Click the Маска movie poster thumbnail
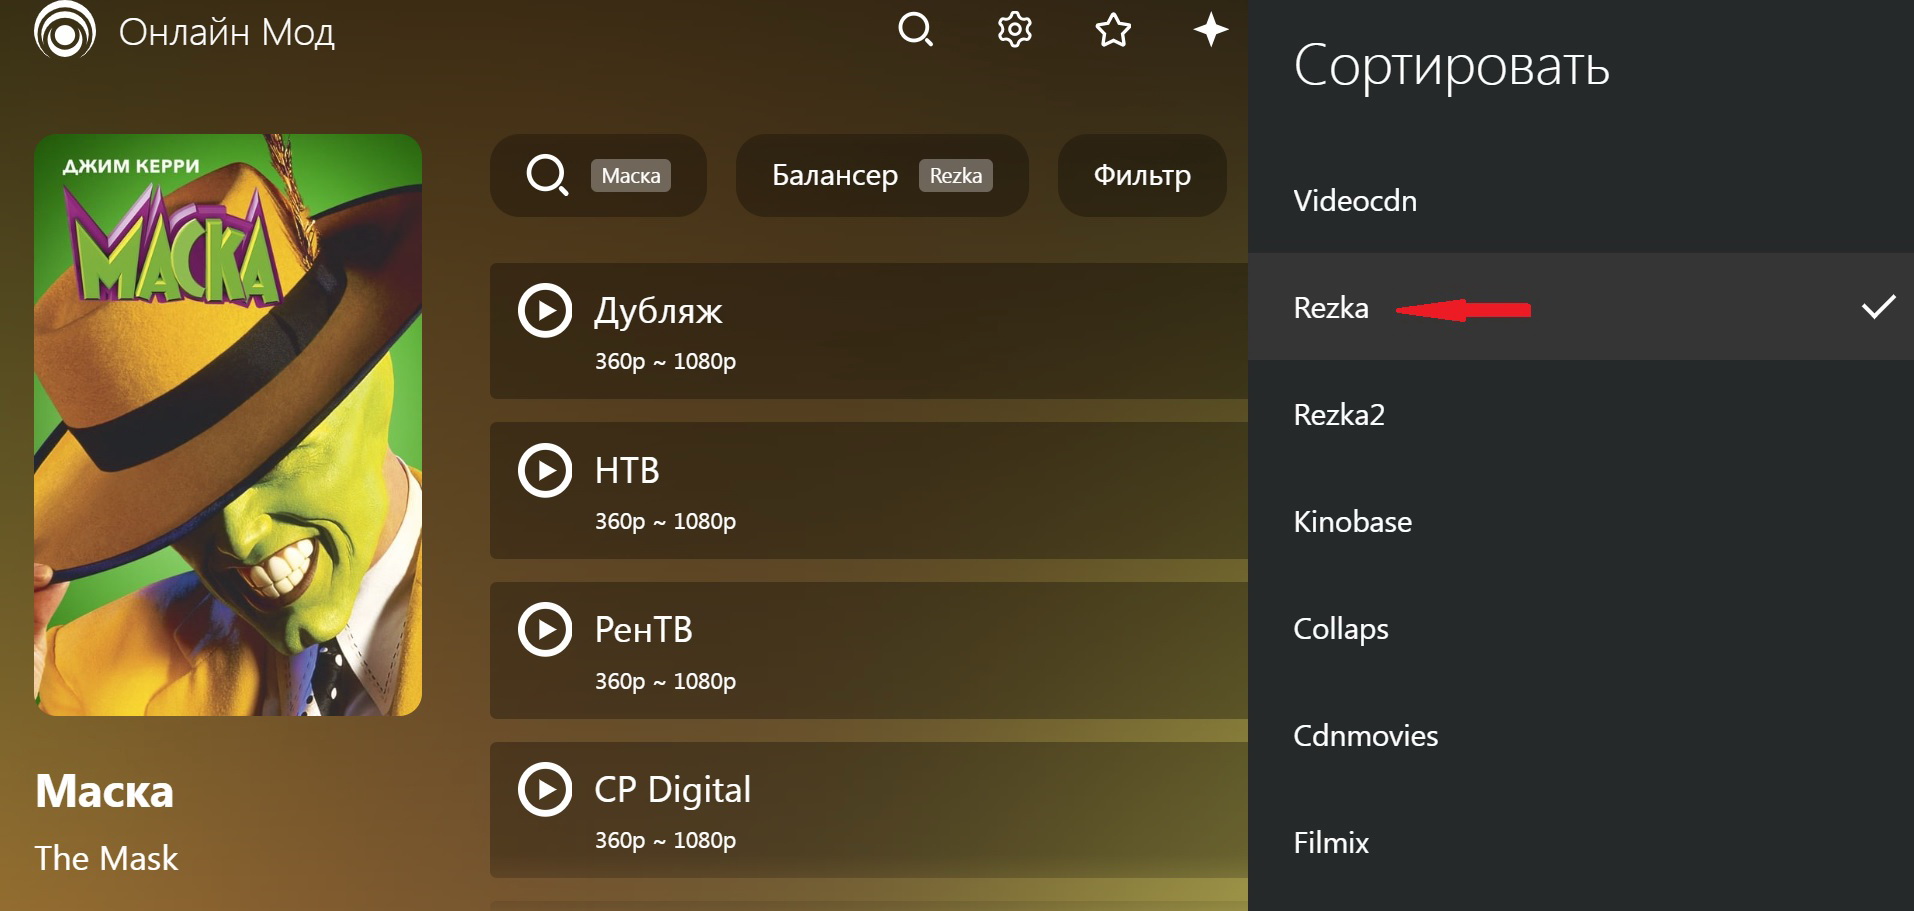The image size is (1914, 911). coord(228,425)
